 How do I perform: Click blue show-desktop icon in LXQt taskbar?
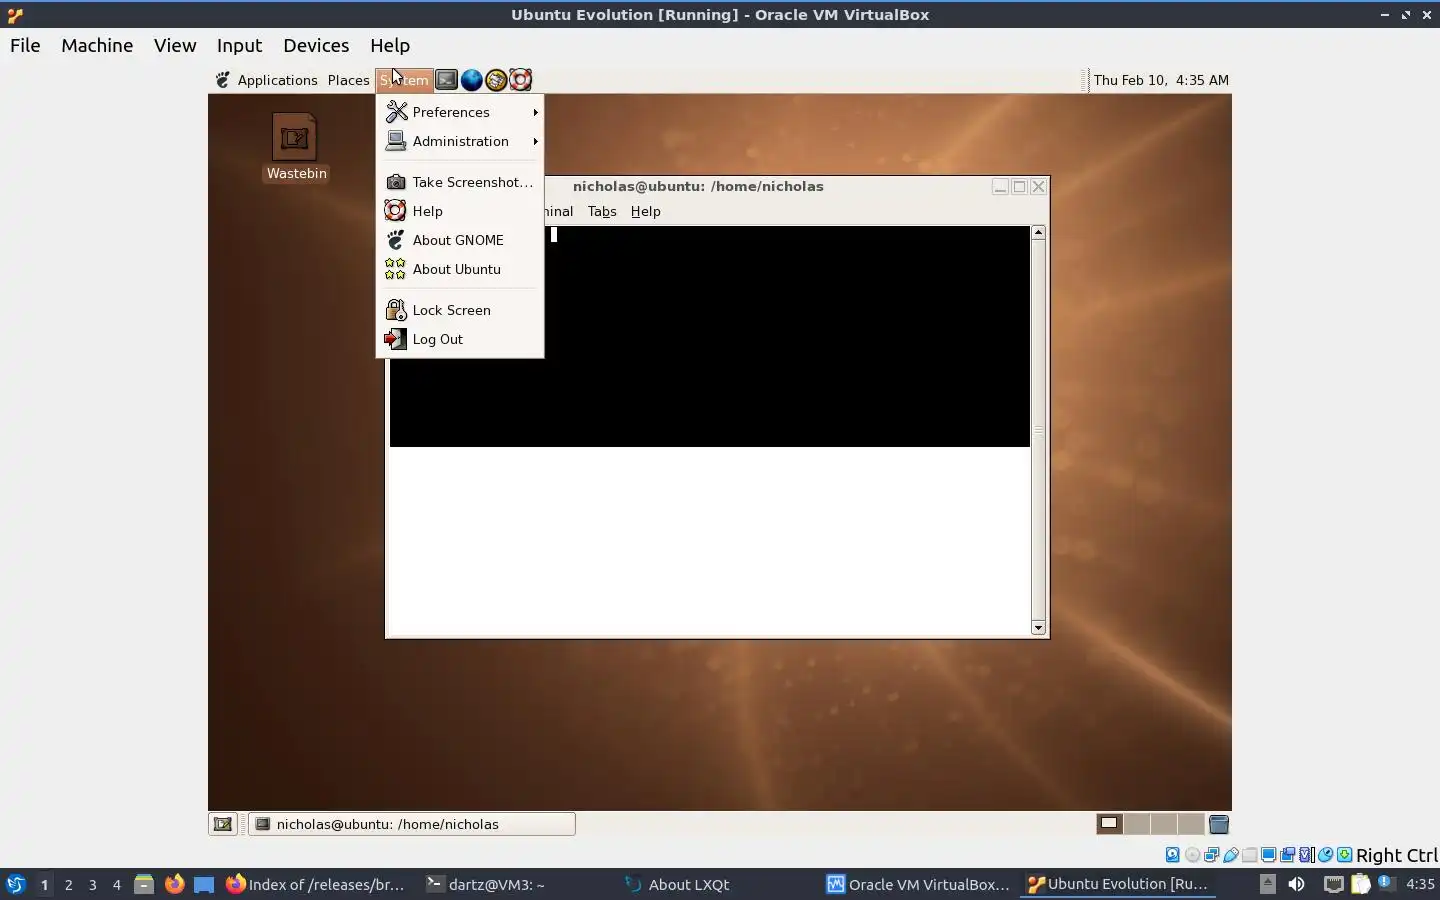pyautogui.click(x=204, y=884)
